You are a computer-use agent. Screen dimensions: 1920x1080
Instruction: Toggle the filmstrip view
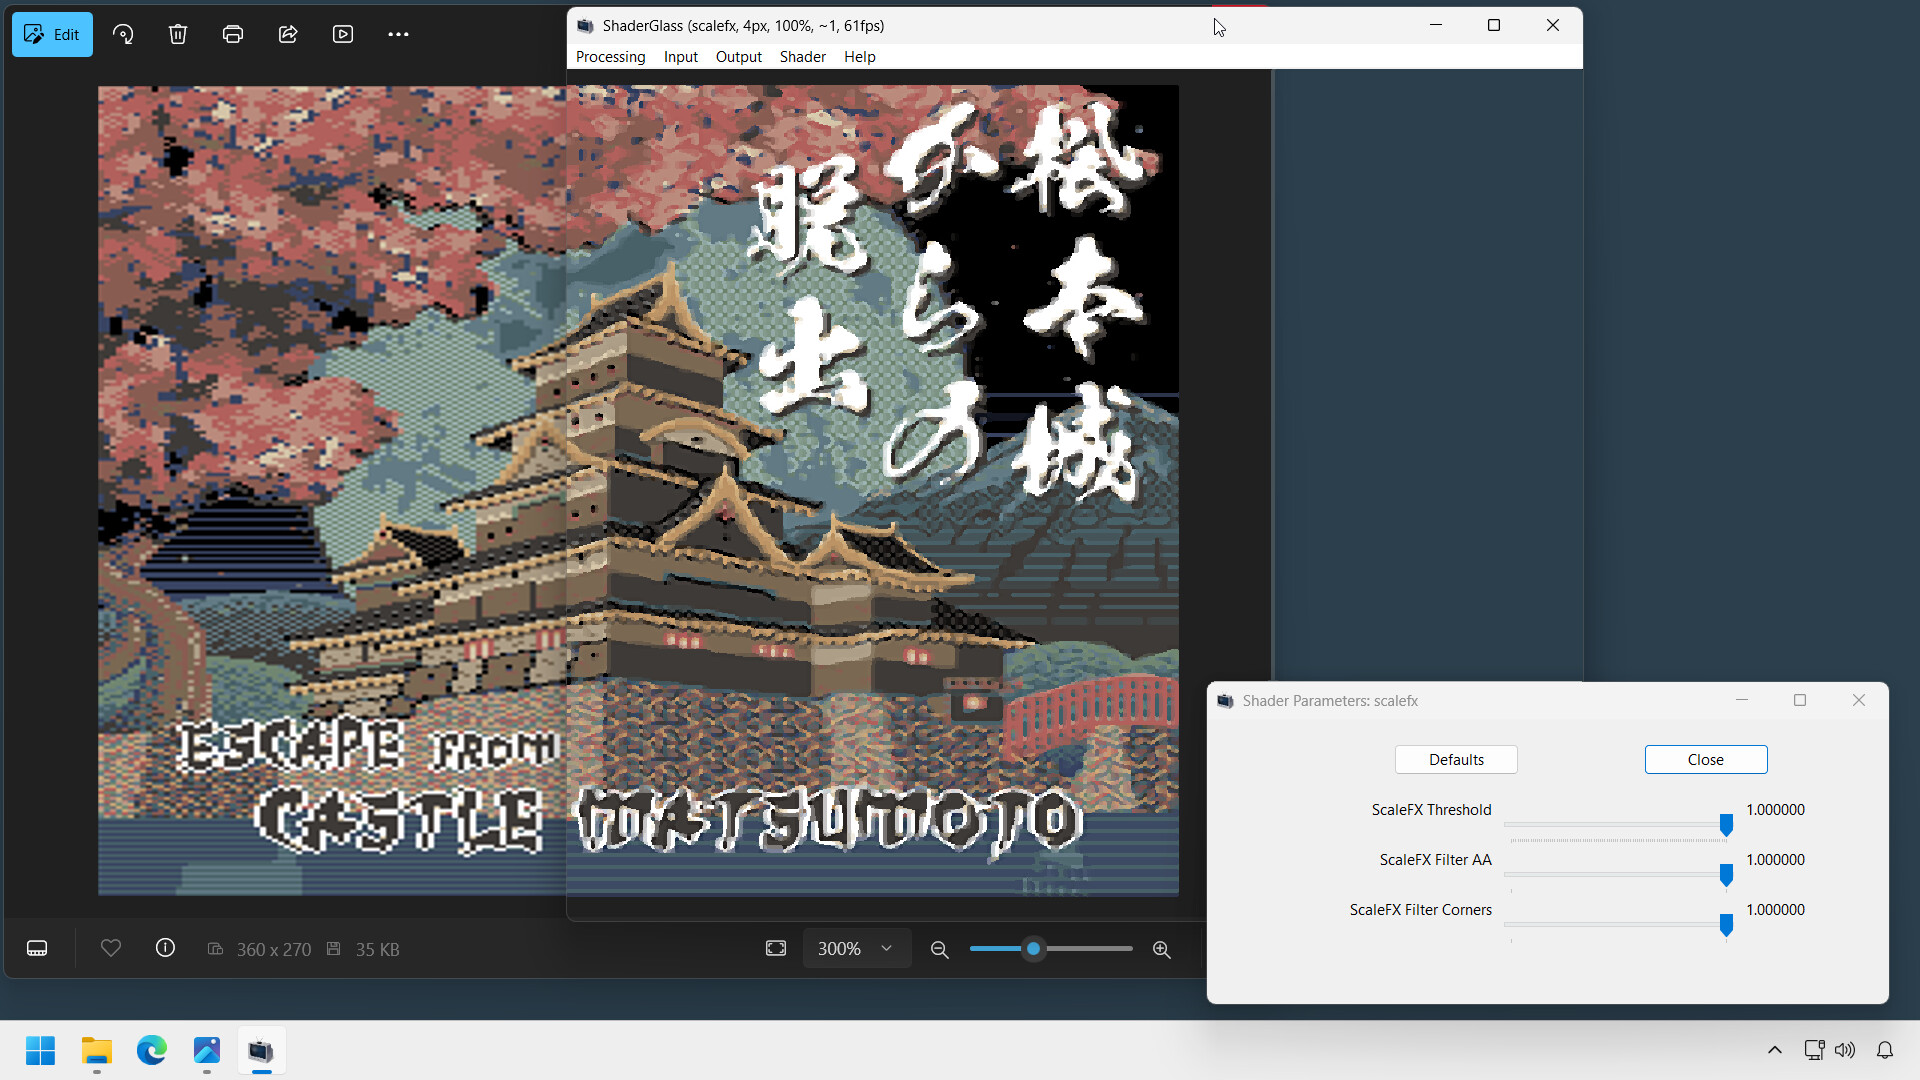pyautogui.click(x=36, y=948)
